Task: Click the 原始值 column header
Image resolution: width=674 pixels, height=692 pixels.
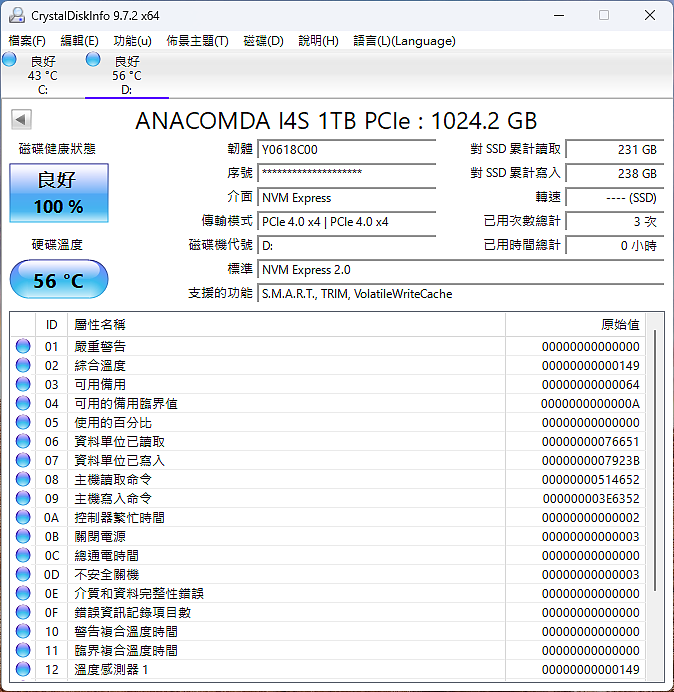Action: coord(575,325)
